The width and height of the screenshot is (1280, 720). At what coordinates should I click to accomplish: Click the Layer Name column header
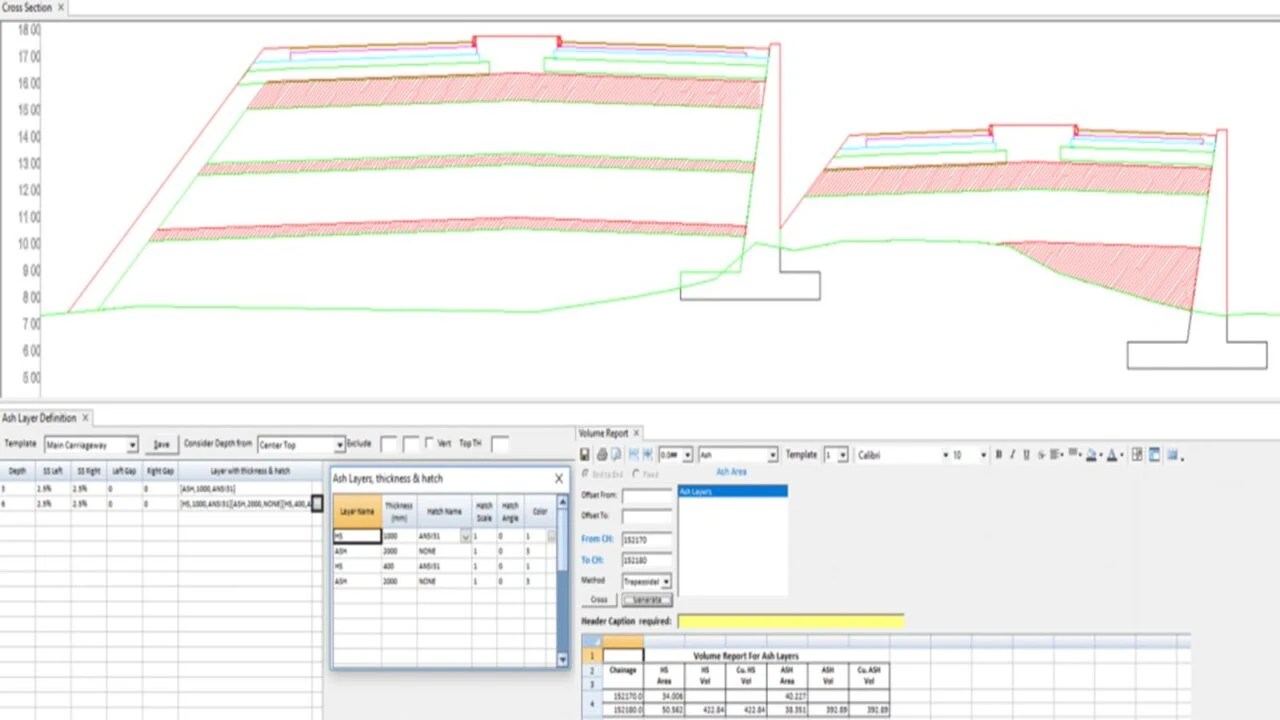click(357, 511)
